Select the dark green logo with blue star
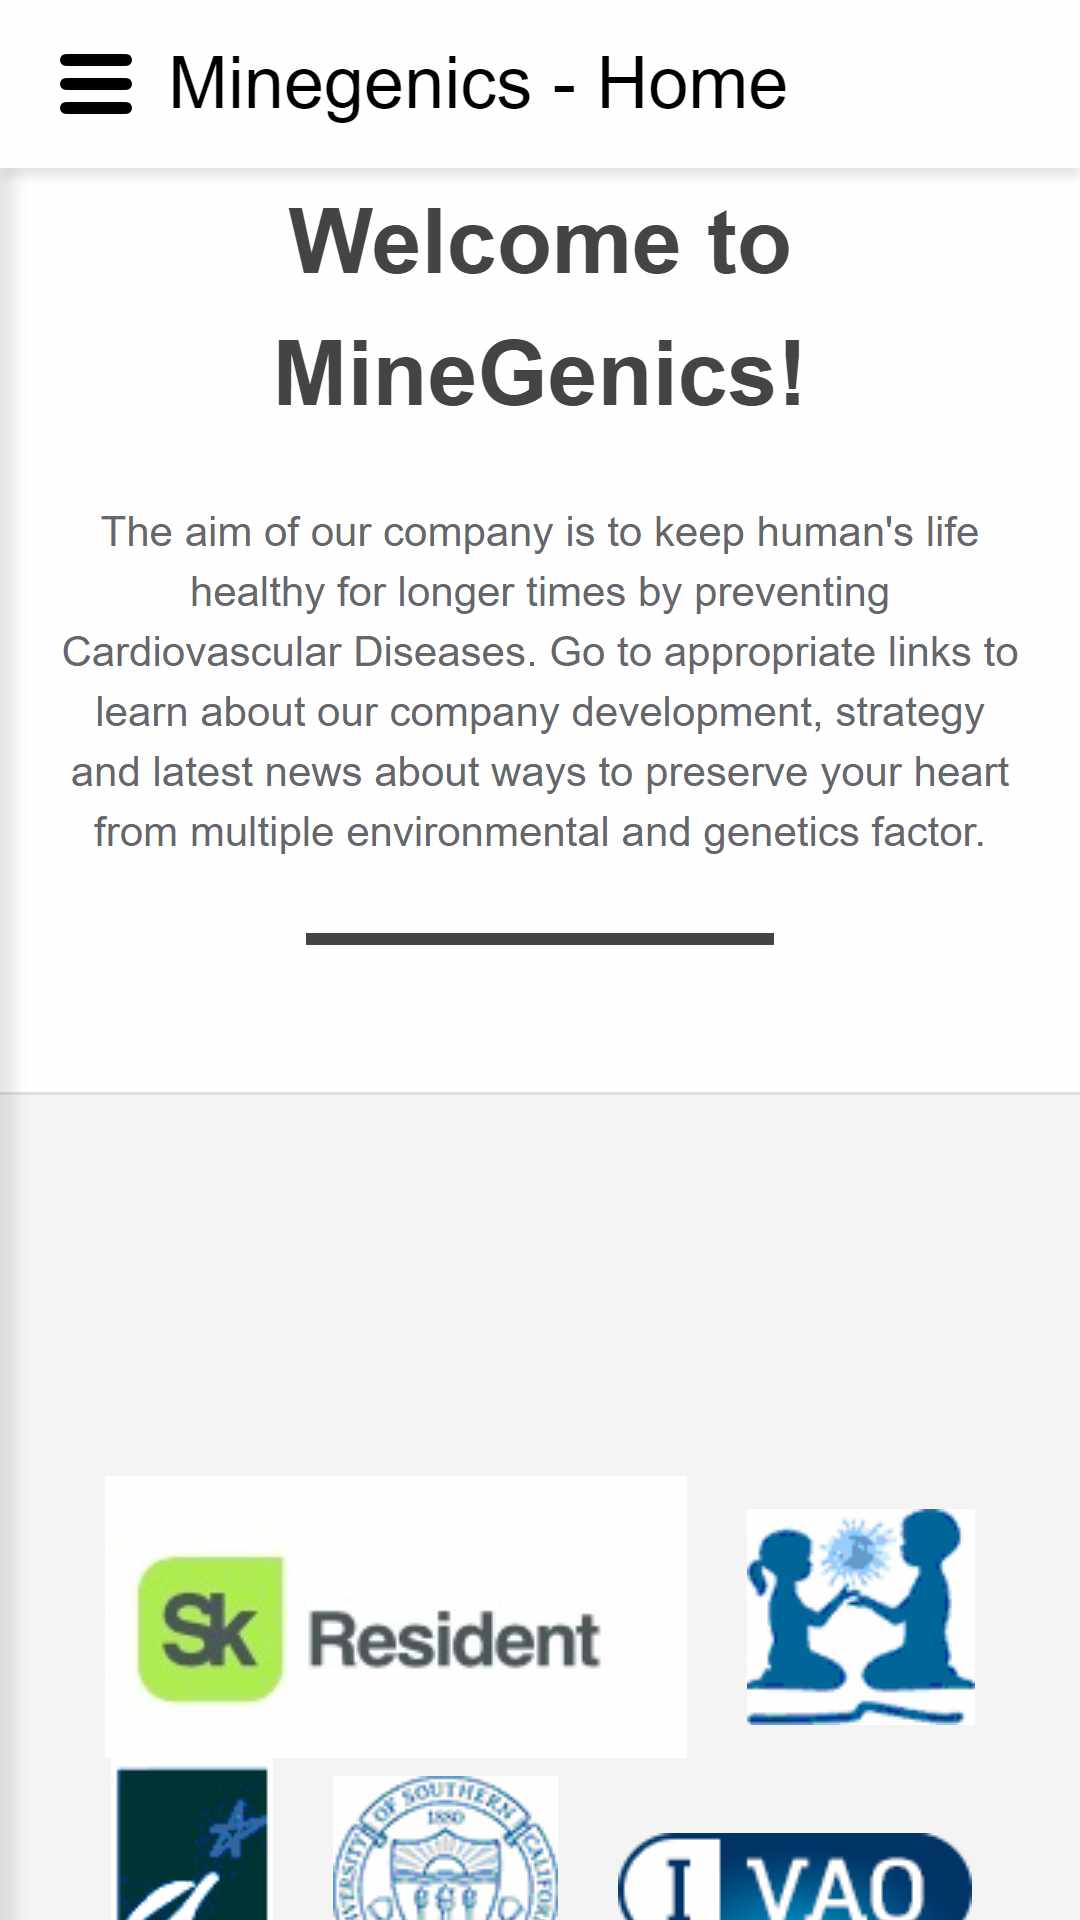This screenshot has height=1920, width=1080. click(192, 1844)
